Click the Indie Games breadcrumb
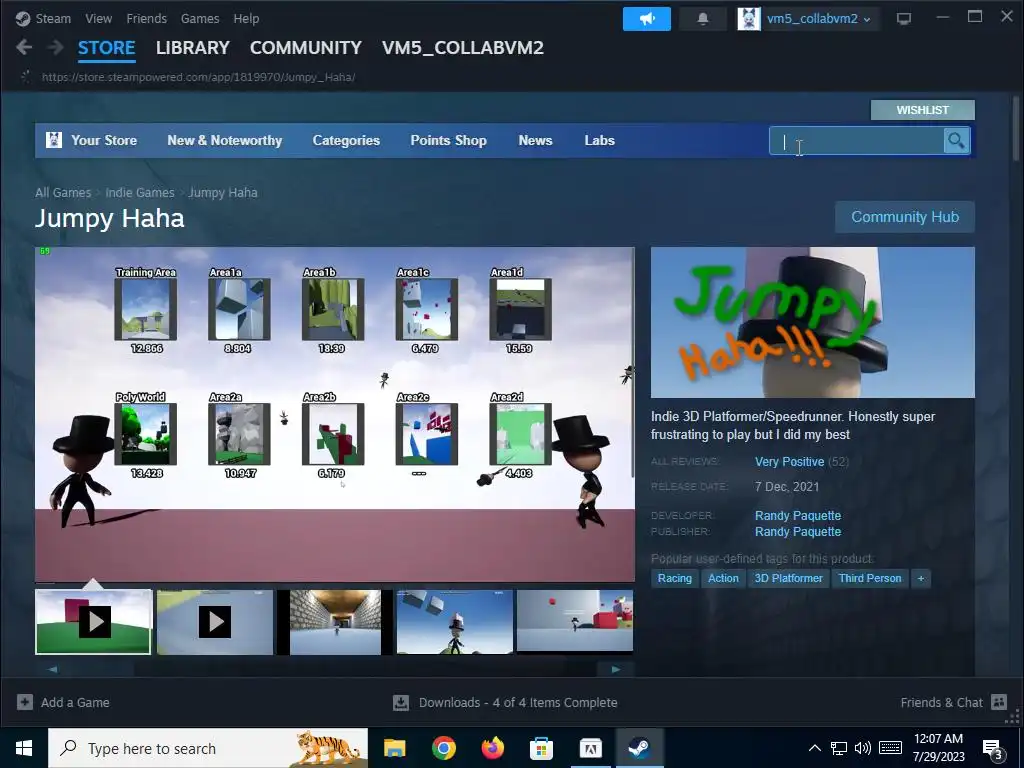This screenshot has width=1024, height=768. click(140, 193)
